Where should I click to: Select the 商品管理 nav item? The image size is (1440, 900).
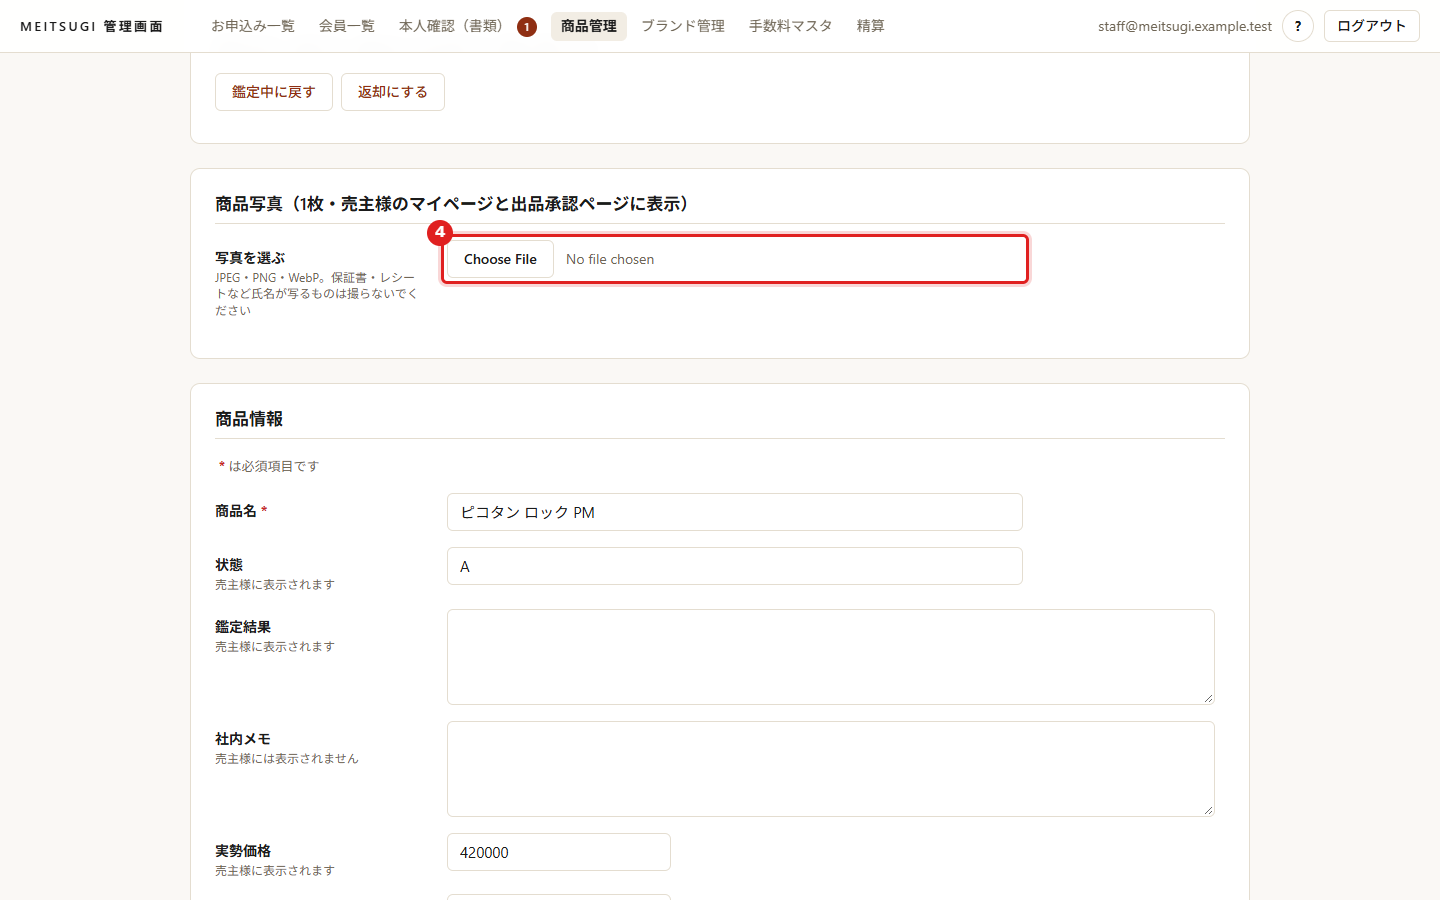(x=589, y=26)
